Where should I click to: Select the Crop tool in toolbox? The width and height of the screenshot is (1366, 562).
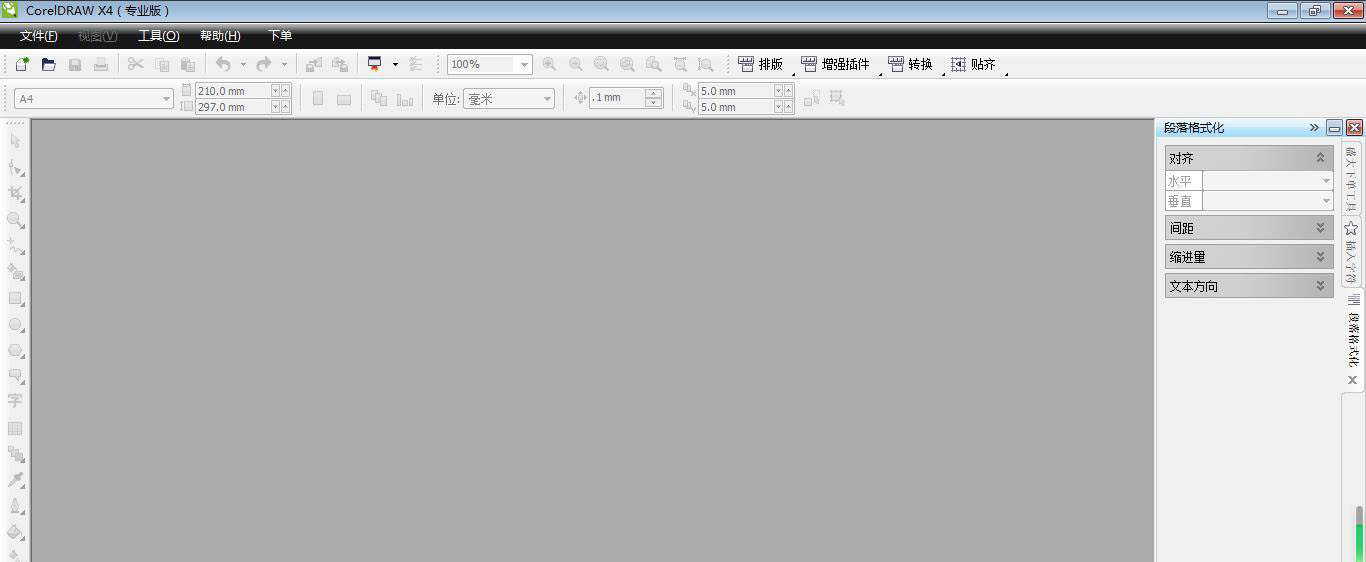[x=15, y=193]
